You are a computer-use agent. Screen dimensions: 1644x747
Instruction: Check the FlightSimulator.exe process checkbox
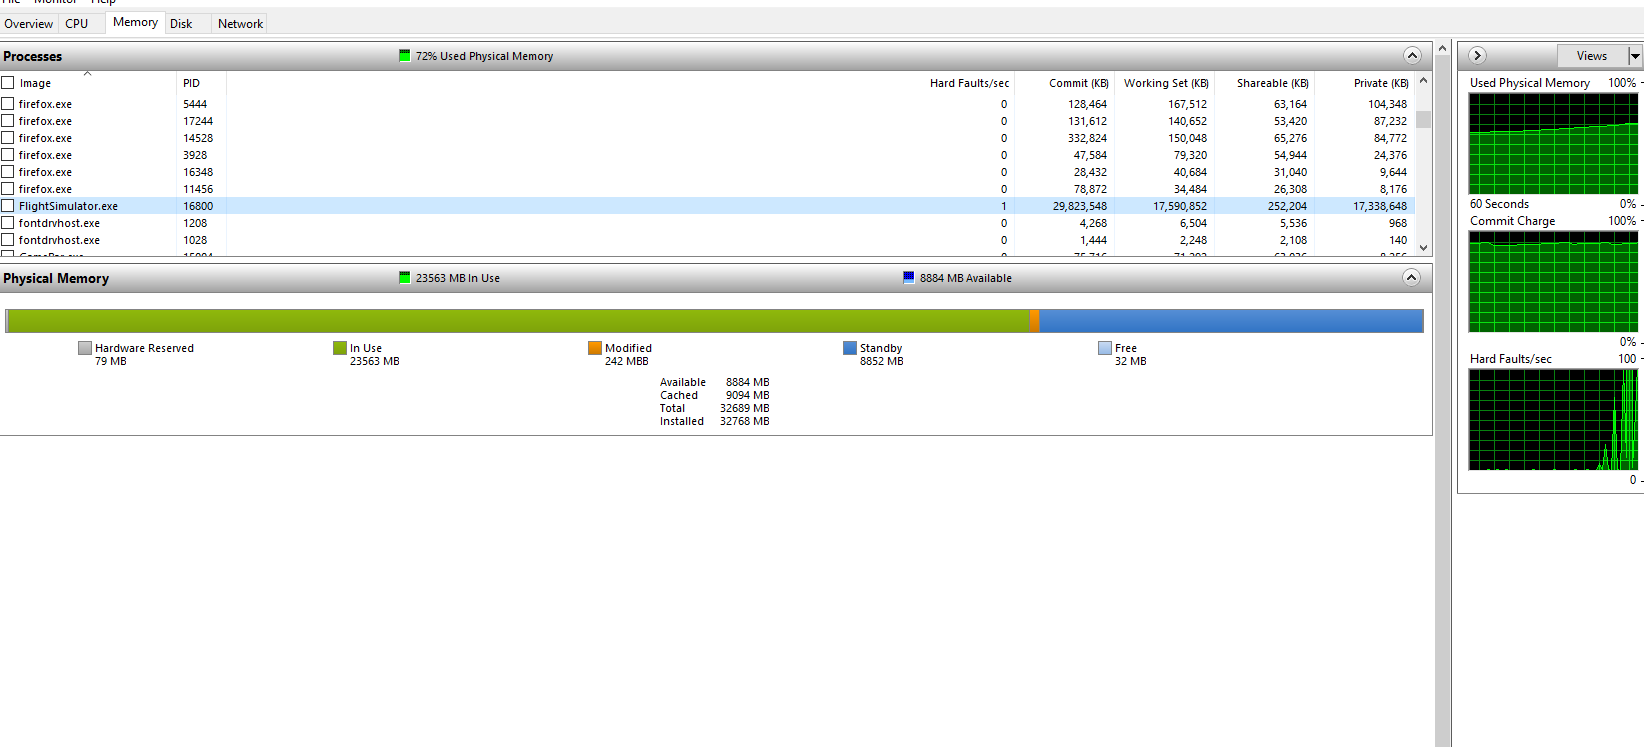pos(8,206)
